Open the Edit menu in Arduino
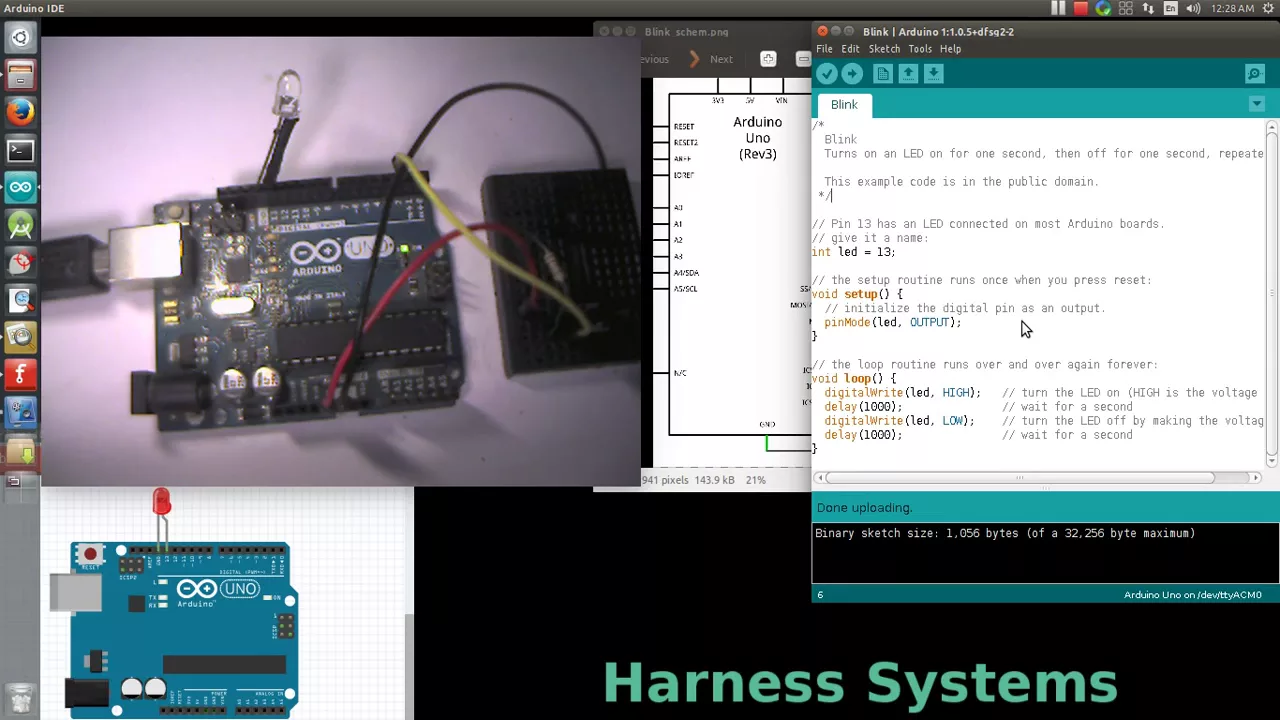This screenshot has height=720, width=1280. point(850,49)
